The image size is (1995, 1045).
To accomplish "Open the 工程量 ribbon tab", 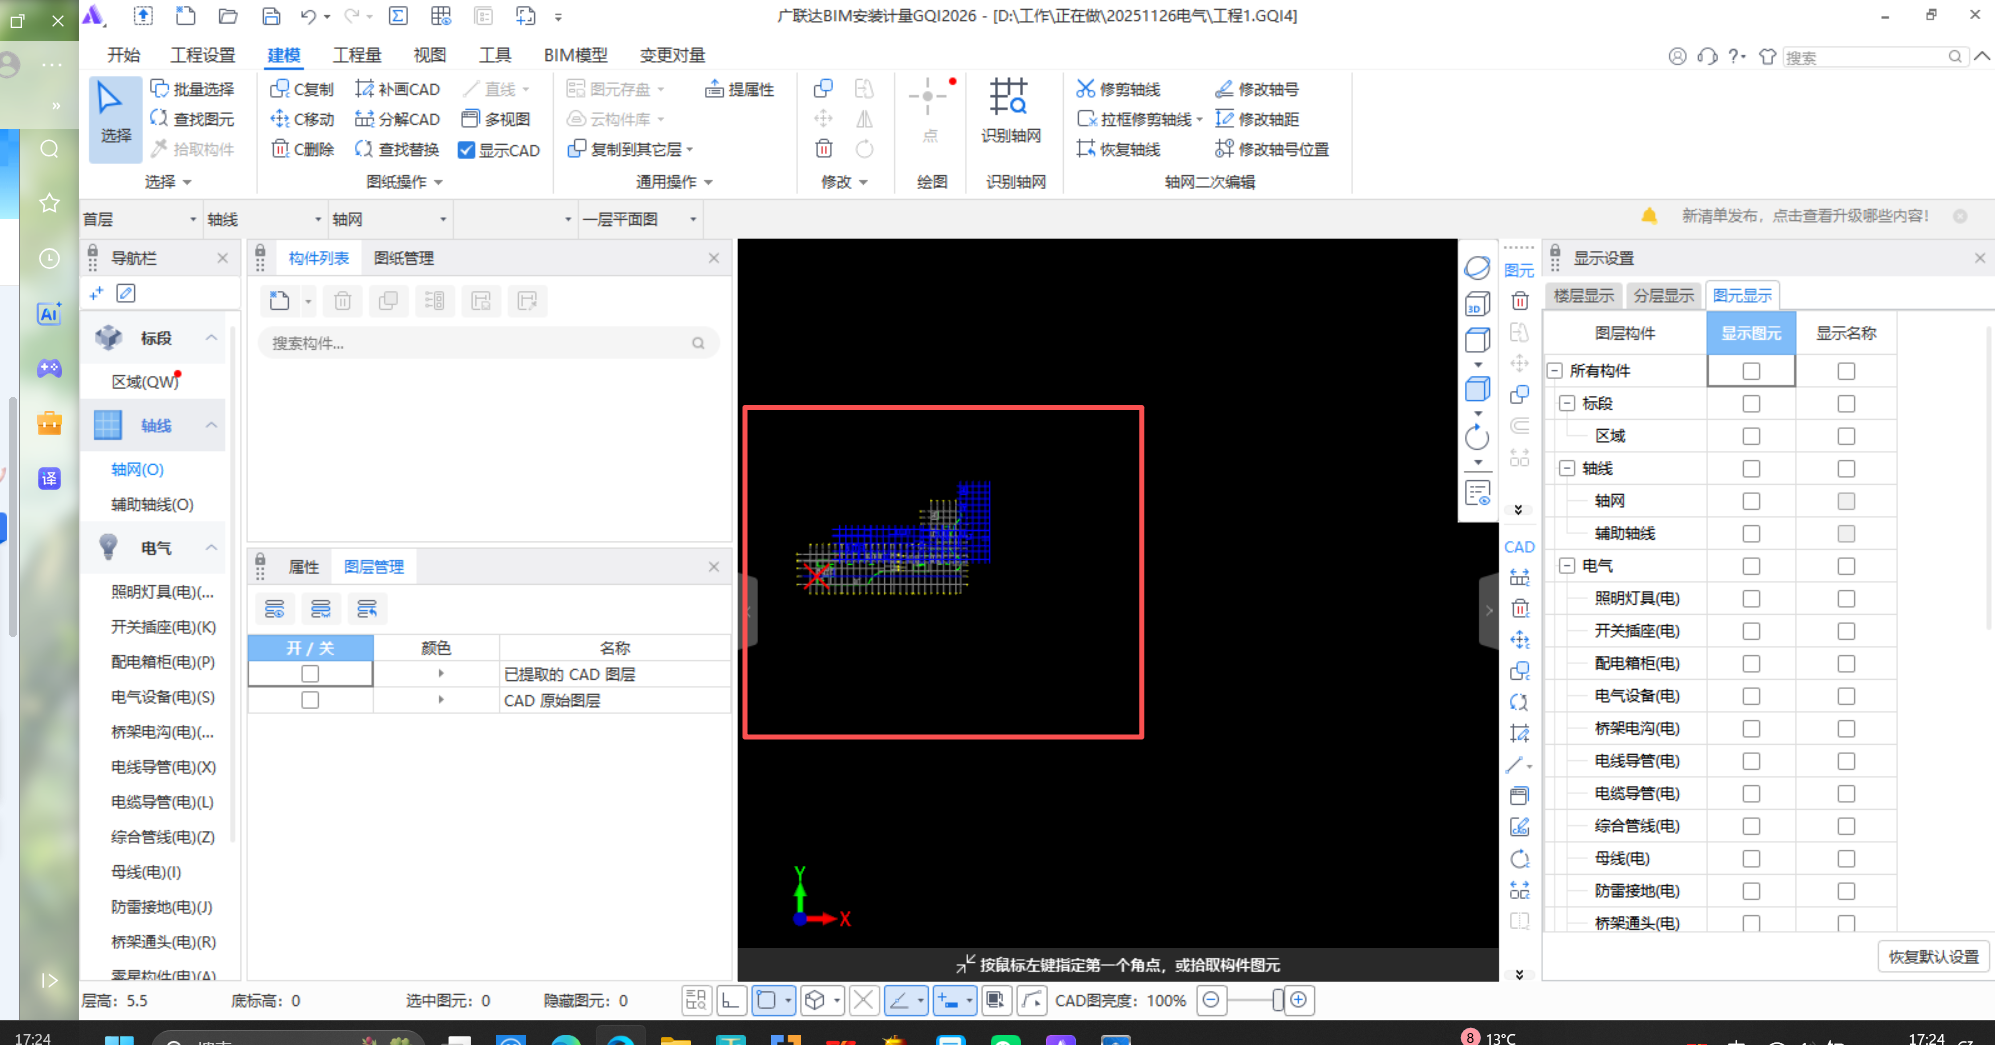I will pos(357,55).
